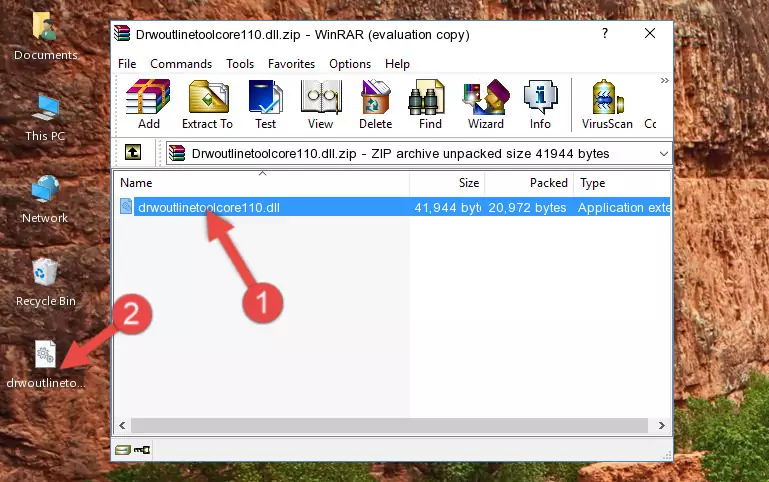Select the drwoutlineto... dll desktop file
Viewport: 769px width, 482px height.
tap(45, 364)
